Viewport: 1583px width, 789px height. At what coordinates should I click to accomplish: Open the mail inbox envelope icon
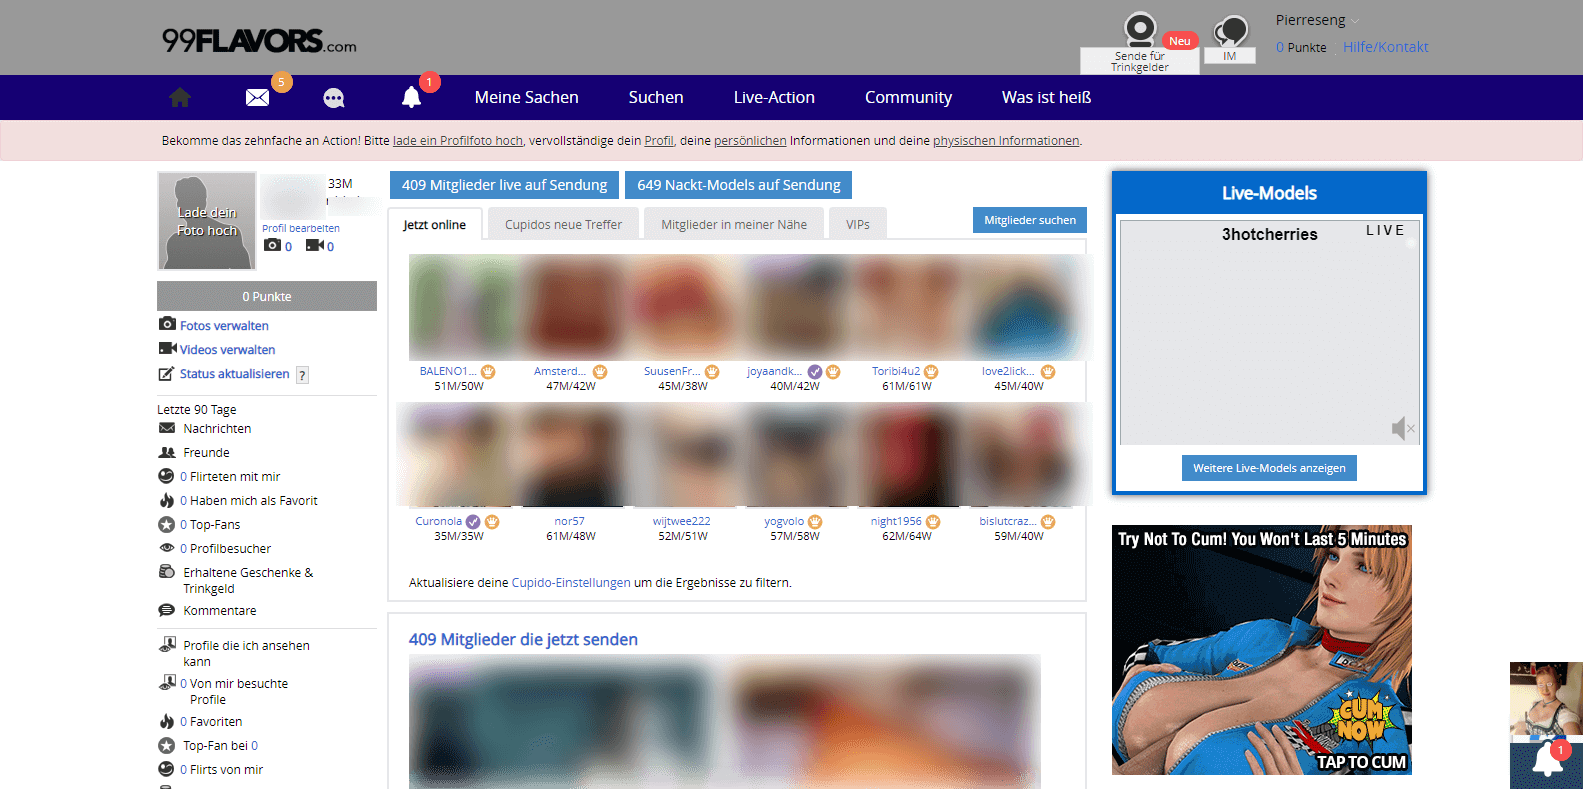coord(257,97)
